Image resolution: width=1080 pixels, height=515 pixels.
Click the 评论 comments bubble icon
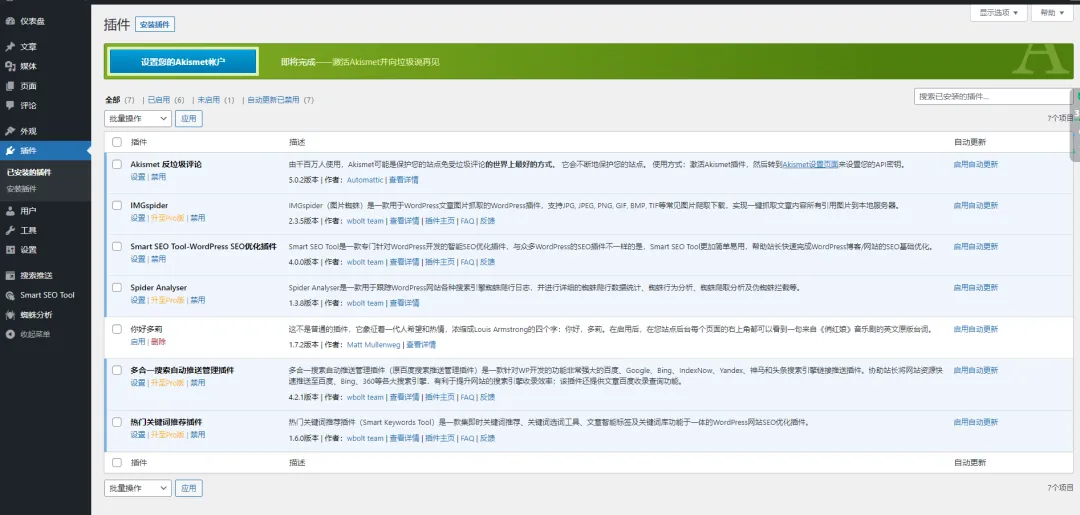pos(10,105)
